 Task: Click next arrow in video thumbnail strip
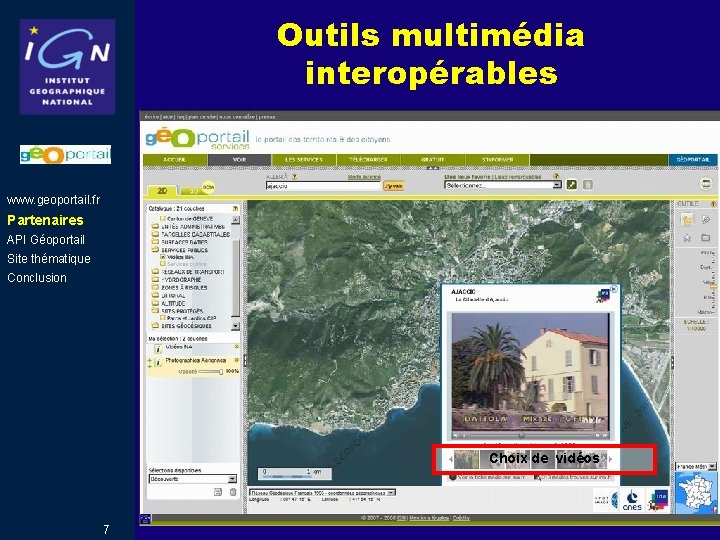(610, 459)
